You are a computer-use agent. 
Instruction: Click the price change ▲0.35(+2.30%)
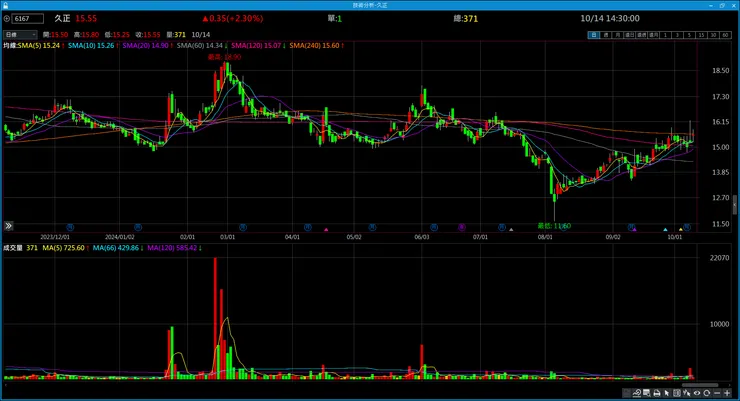(x=233, y=18)
